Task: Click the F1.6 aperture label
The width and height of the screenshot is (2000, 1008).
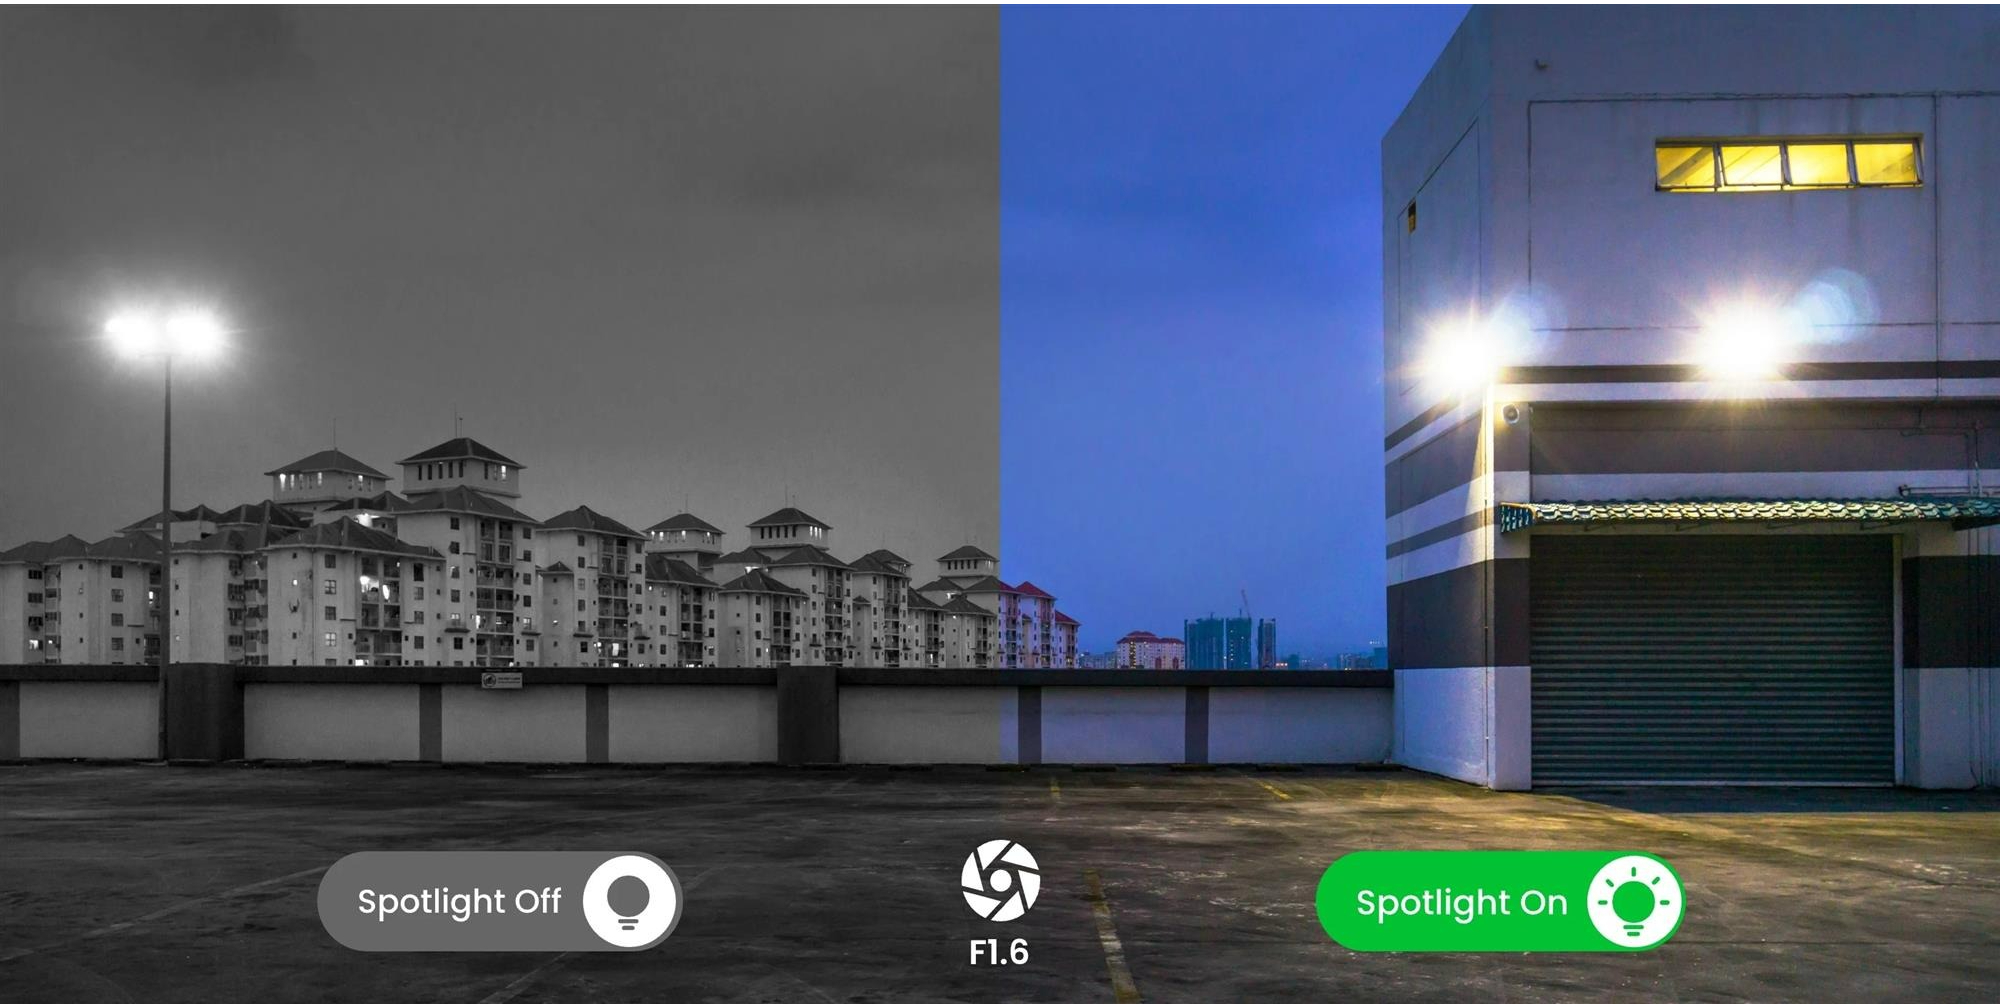Action: tap(999, 952)
